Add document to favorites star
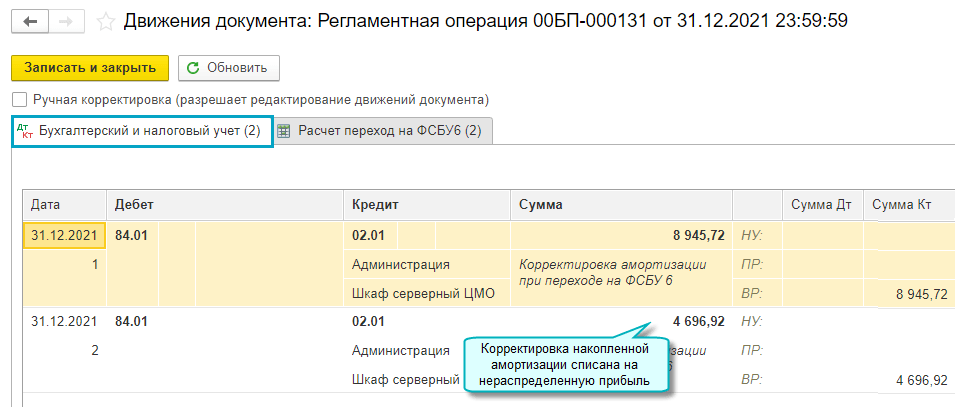The height and width of the screenshot is (407, 955). click(105, 19)
